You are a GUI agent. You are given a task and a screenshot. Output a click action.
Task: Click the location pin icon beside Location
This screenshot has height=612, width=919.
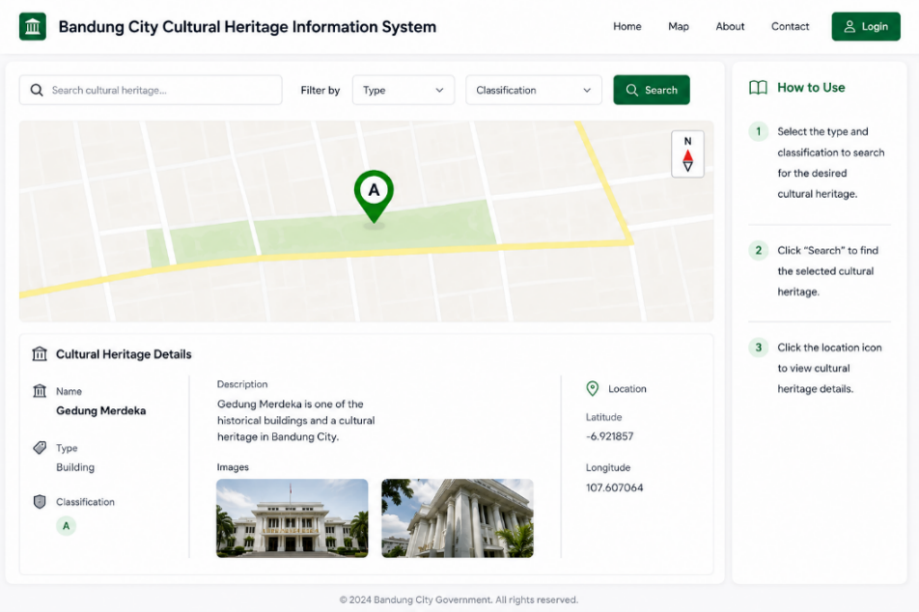click(593, 388)
